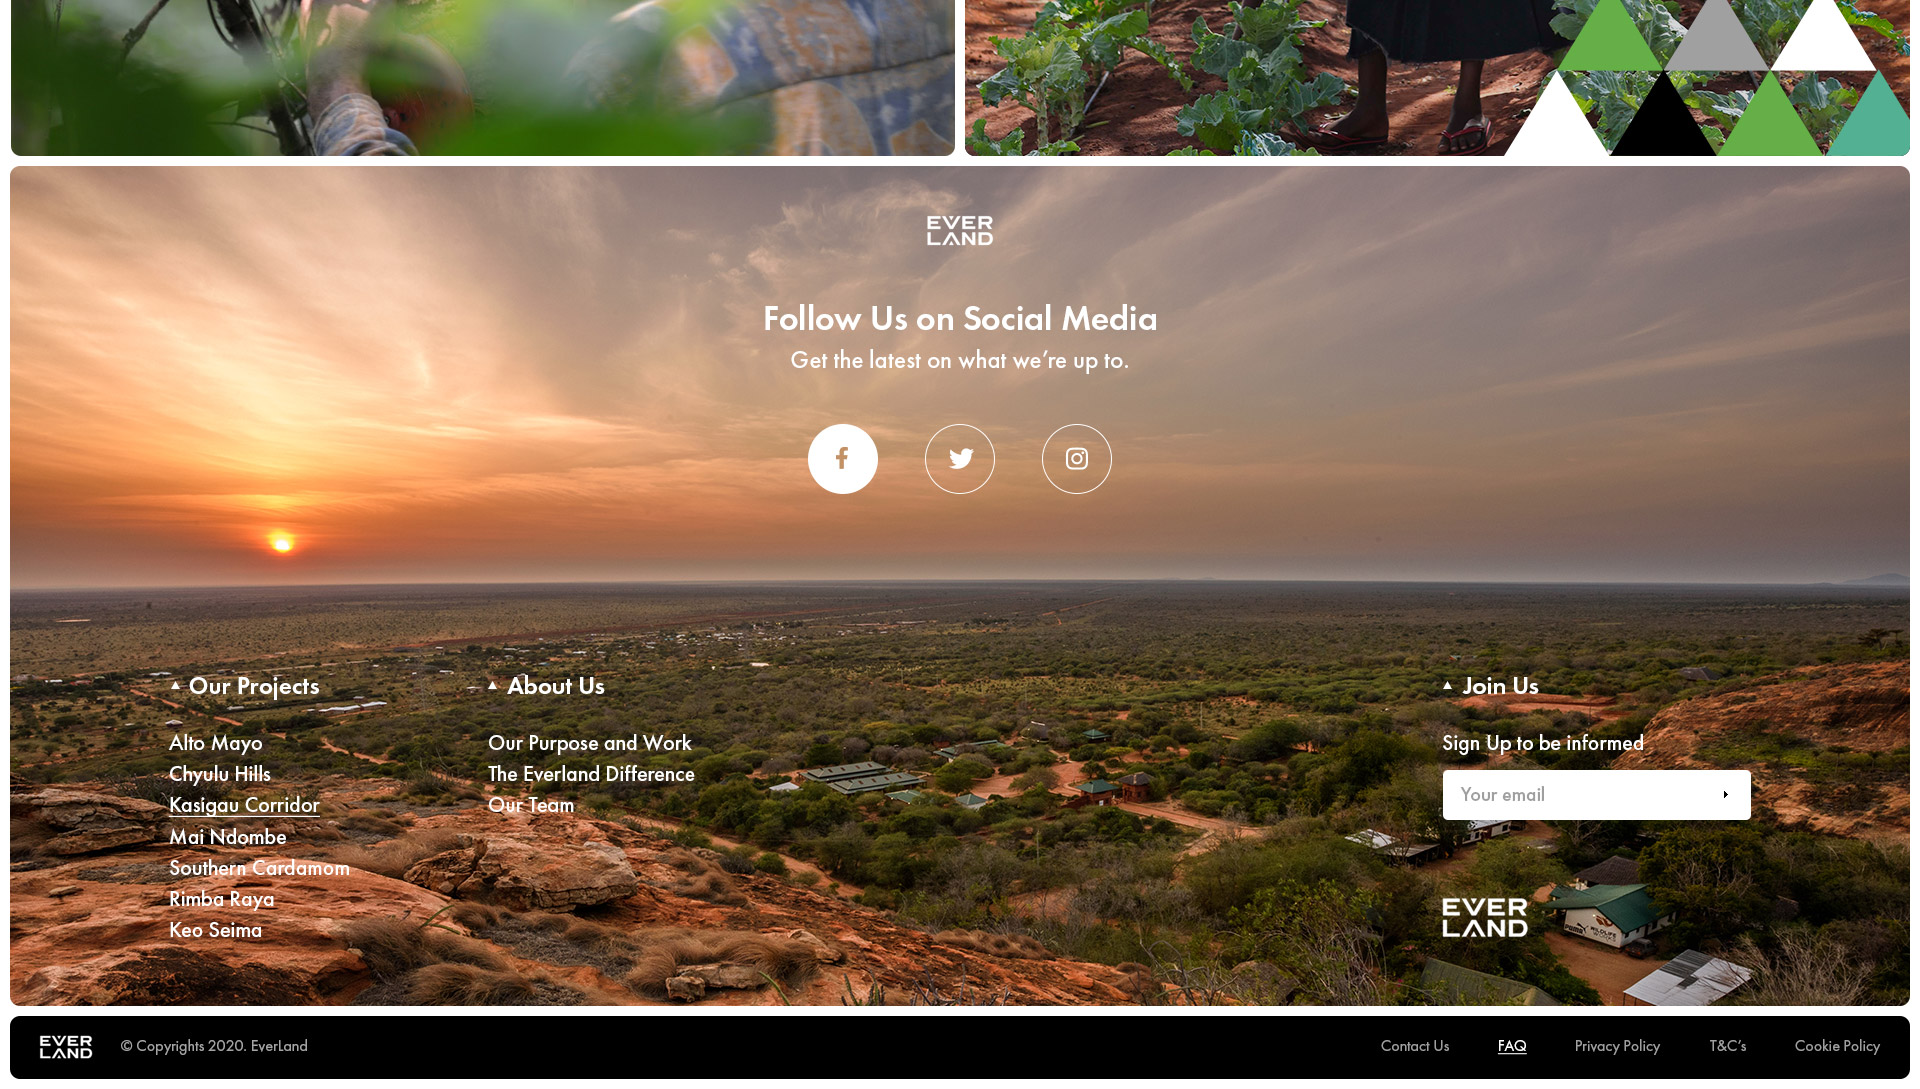Collapse the Our Projects section triangle
Screen dimensions: 1920x1089
[x=175, y=686]
